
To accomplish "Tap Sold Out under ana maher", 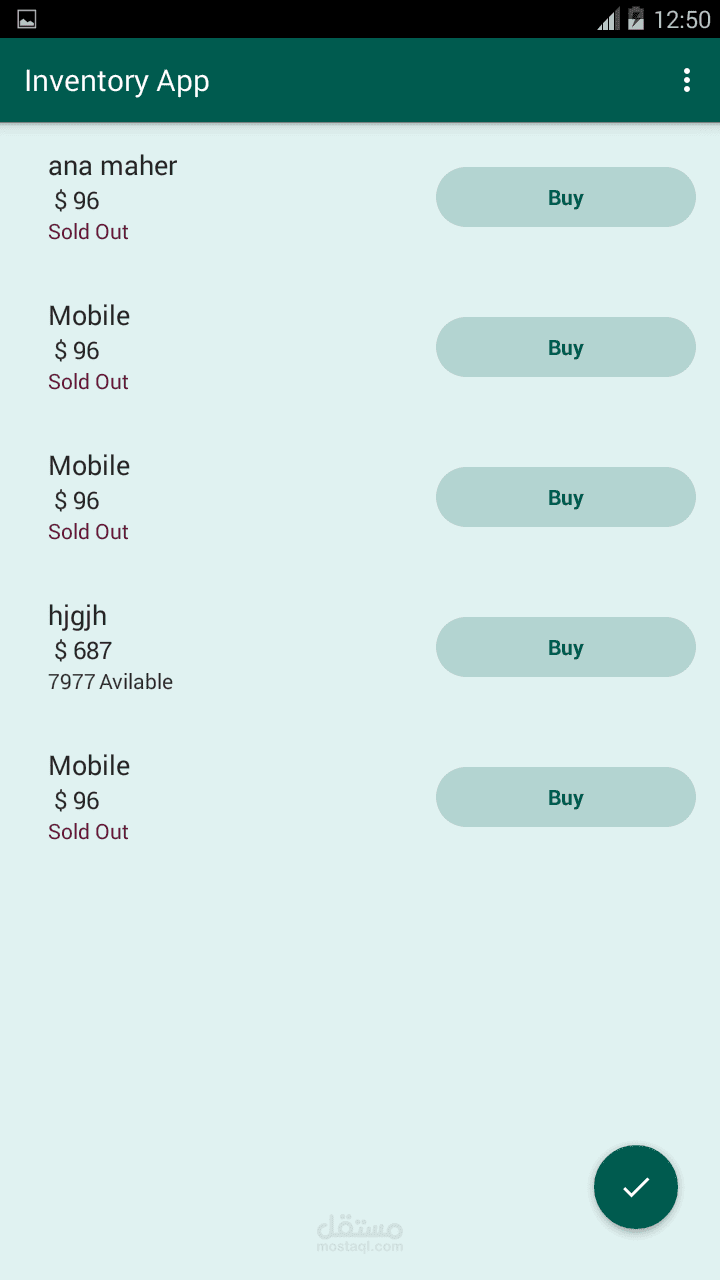I will [x=88, y=232].
